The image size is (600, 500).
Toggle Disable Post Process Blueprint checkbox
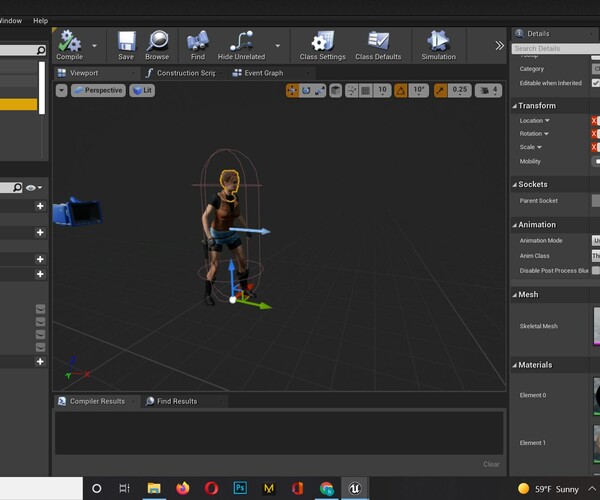[596, 270]
